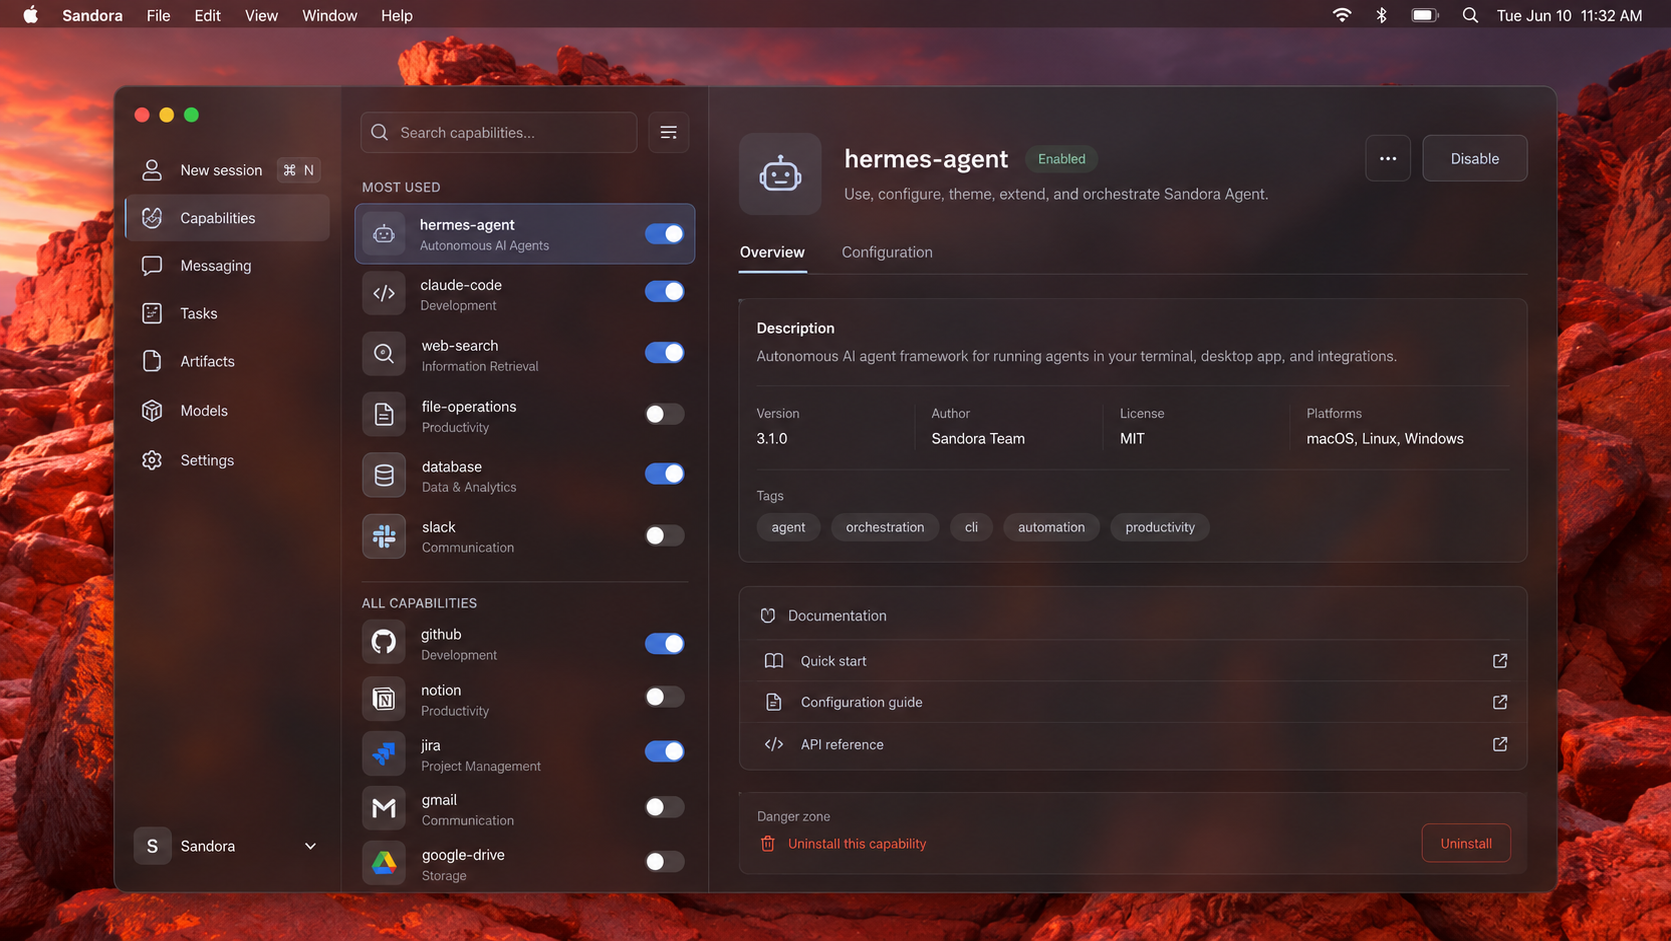Click the Settings gear icon
Viewport: 1671px width, 941px height.
coord(152,460)
